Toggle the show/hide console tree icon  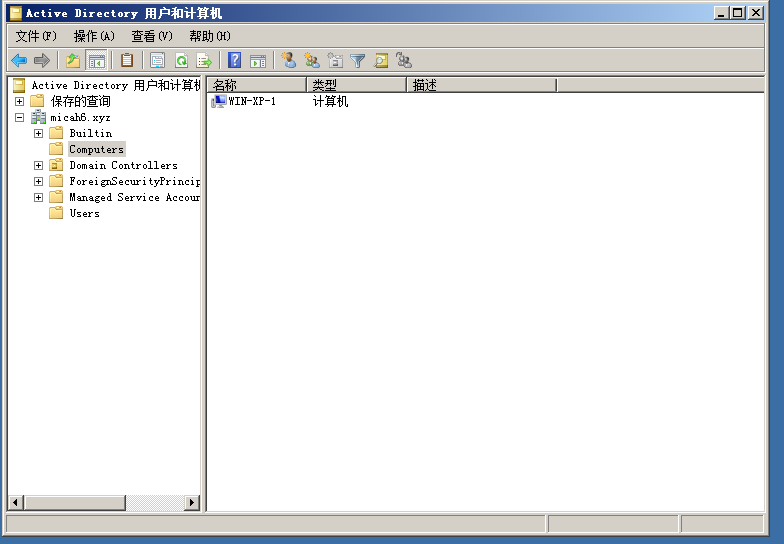click(x=96, y=61)
